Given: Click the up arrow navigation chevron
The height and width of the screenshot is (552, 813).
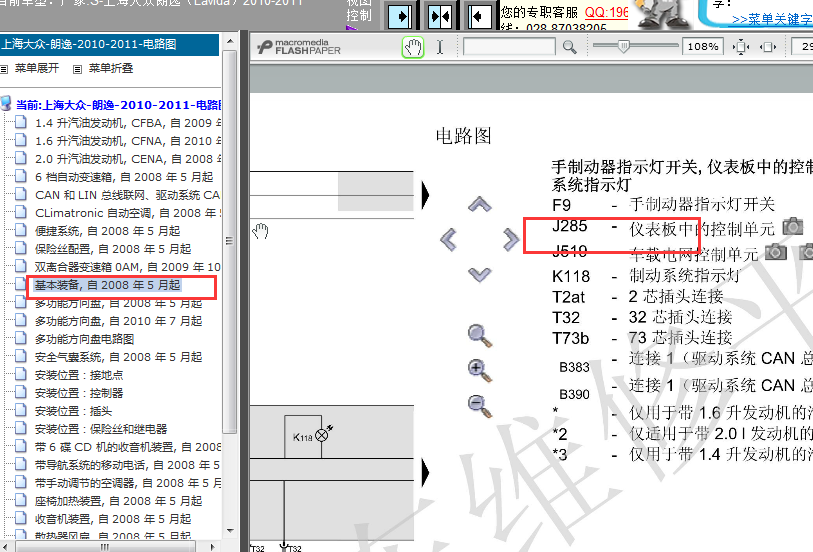Looking at the screenshot, I should (x=480, y=204).
